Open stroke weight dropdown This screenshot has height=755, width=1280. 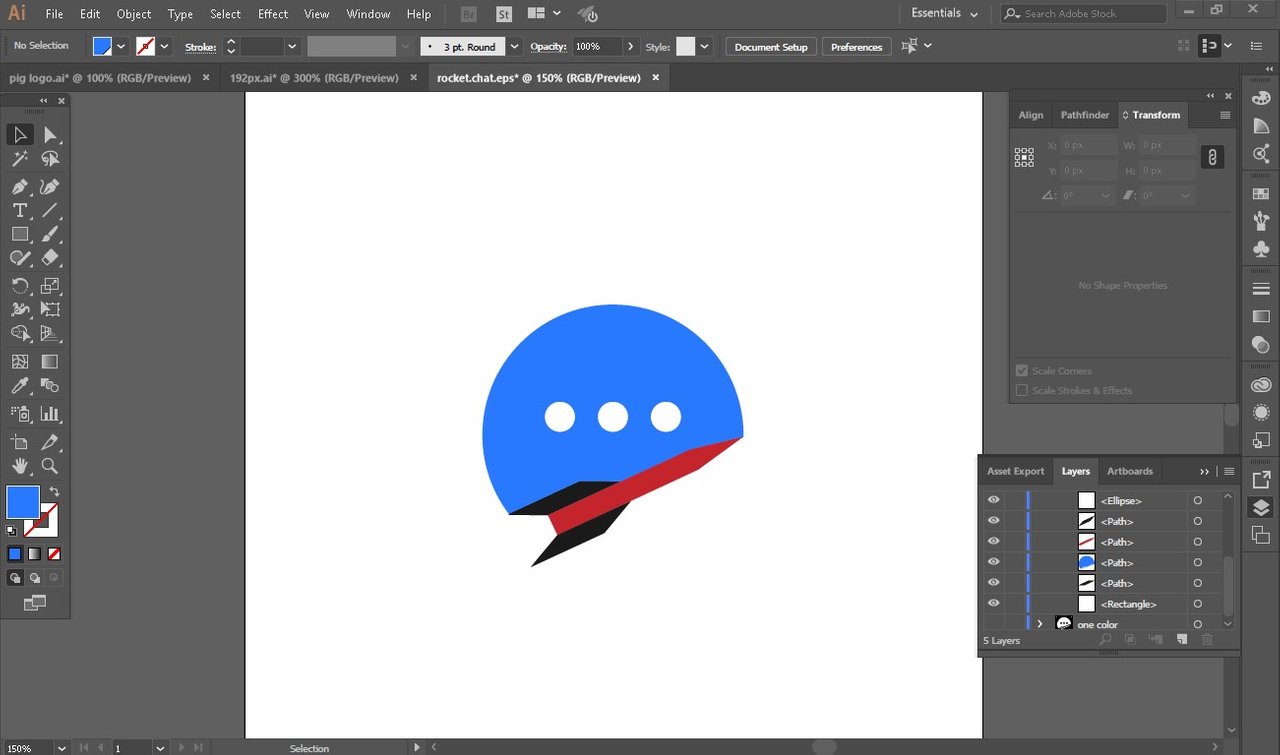coord(292,46)
